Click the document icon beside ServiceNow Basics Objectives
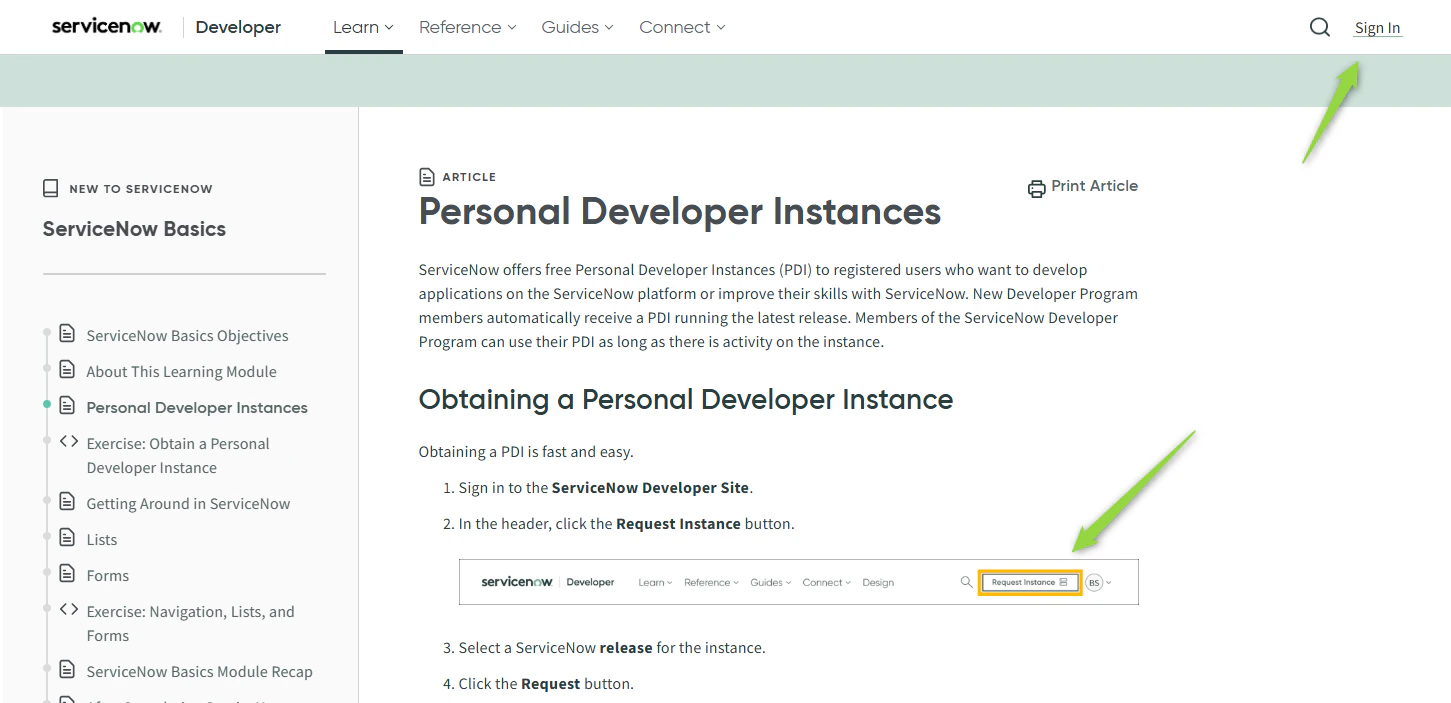Viewport: 1451px width, 703px height. [x=66, y=335]
